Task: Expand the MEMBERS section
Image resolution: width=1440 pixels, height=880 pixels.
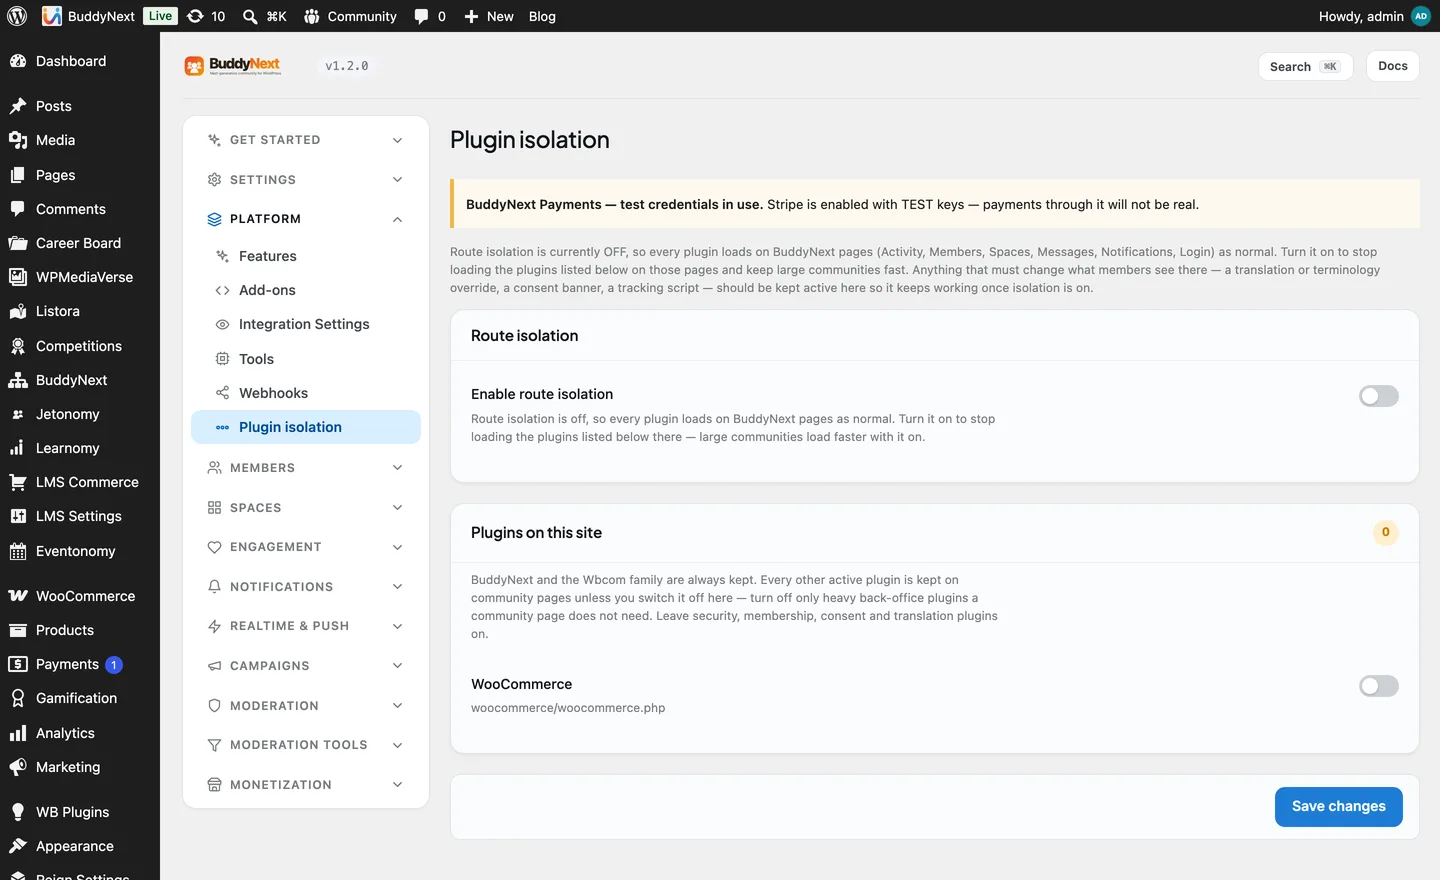Action: (x=306, y=468)
